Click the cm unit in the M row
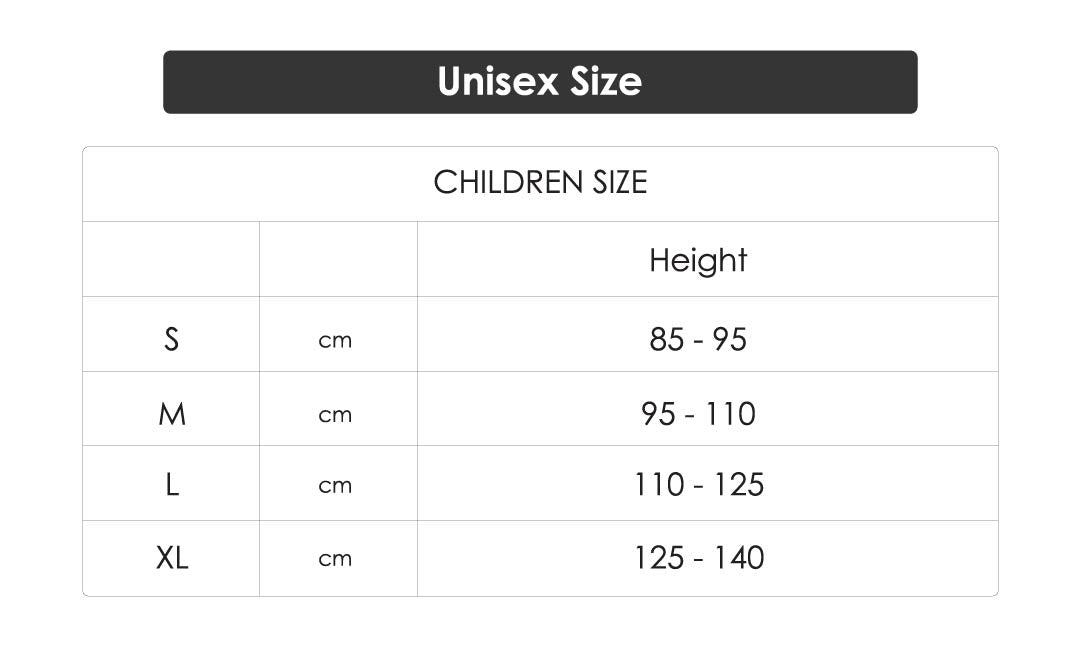The width and height of the screenshot is (1081, 670). [x=335, y=414]
